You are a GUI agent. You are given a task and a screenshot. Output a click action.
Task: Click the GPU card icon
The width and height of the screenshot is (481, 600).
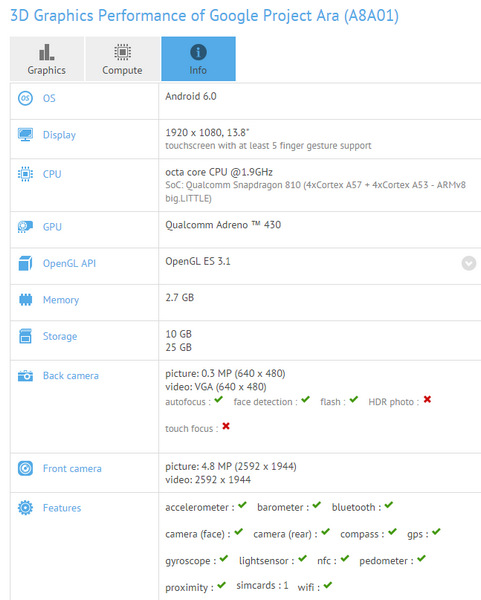pyautogui.click(x=25, y=227)
